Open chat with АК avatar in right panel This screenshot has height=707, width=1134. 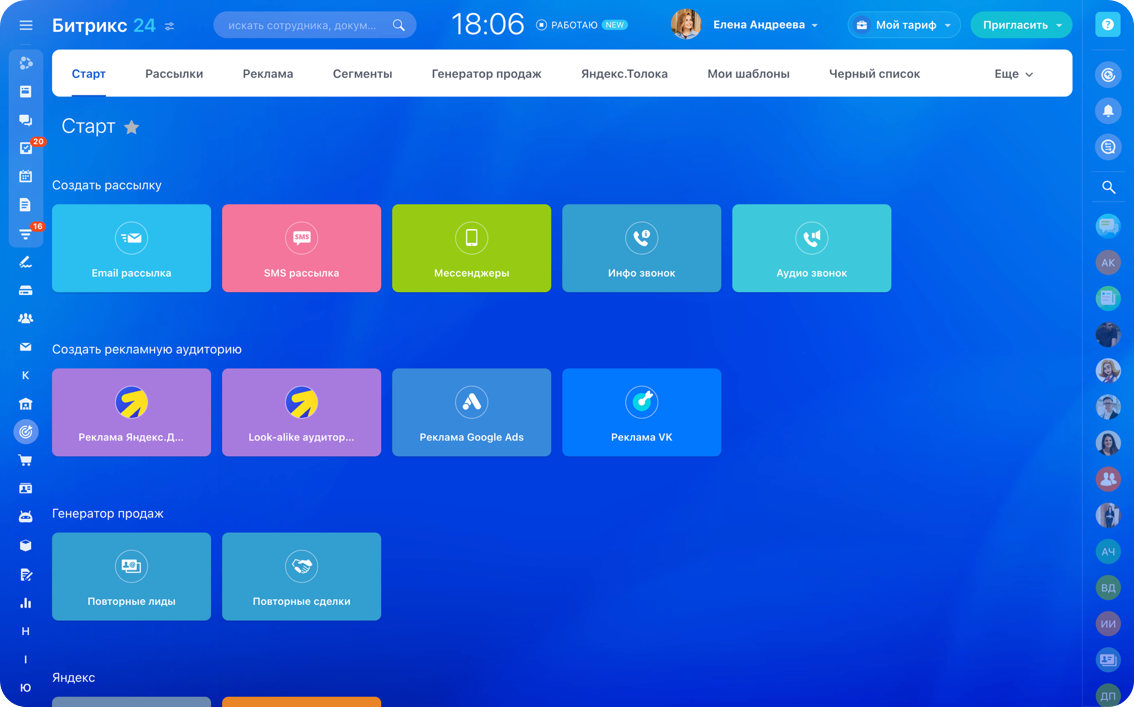[1108, 262]
